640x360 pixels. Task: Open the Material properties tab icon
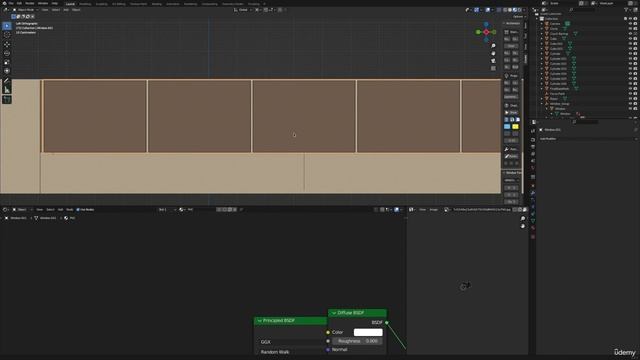point(533,228)
